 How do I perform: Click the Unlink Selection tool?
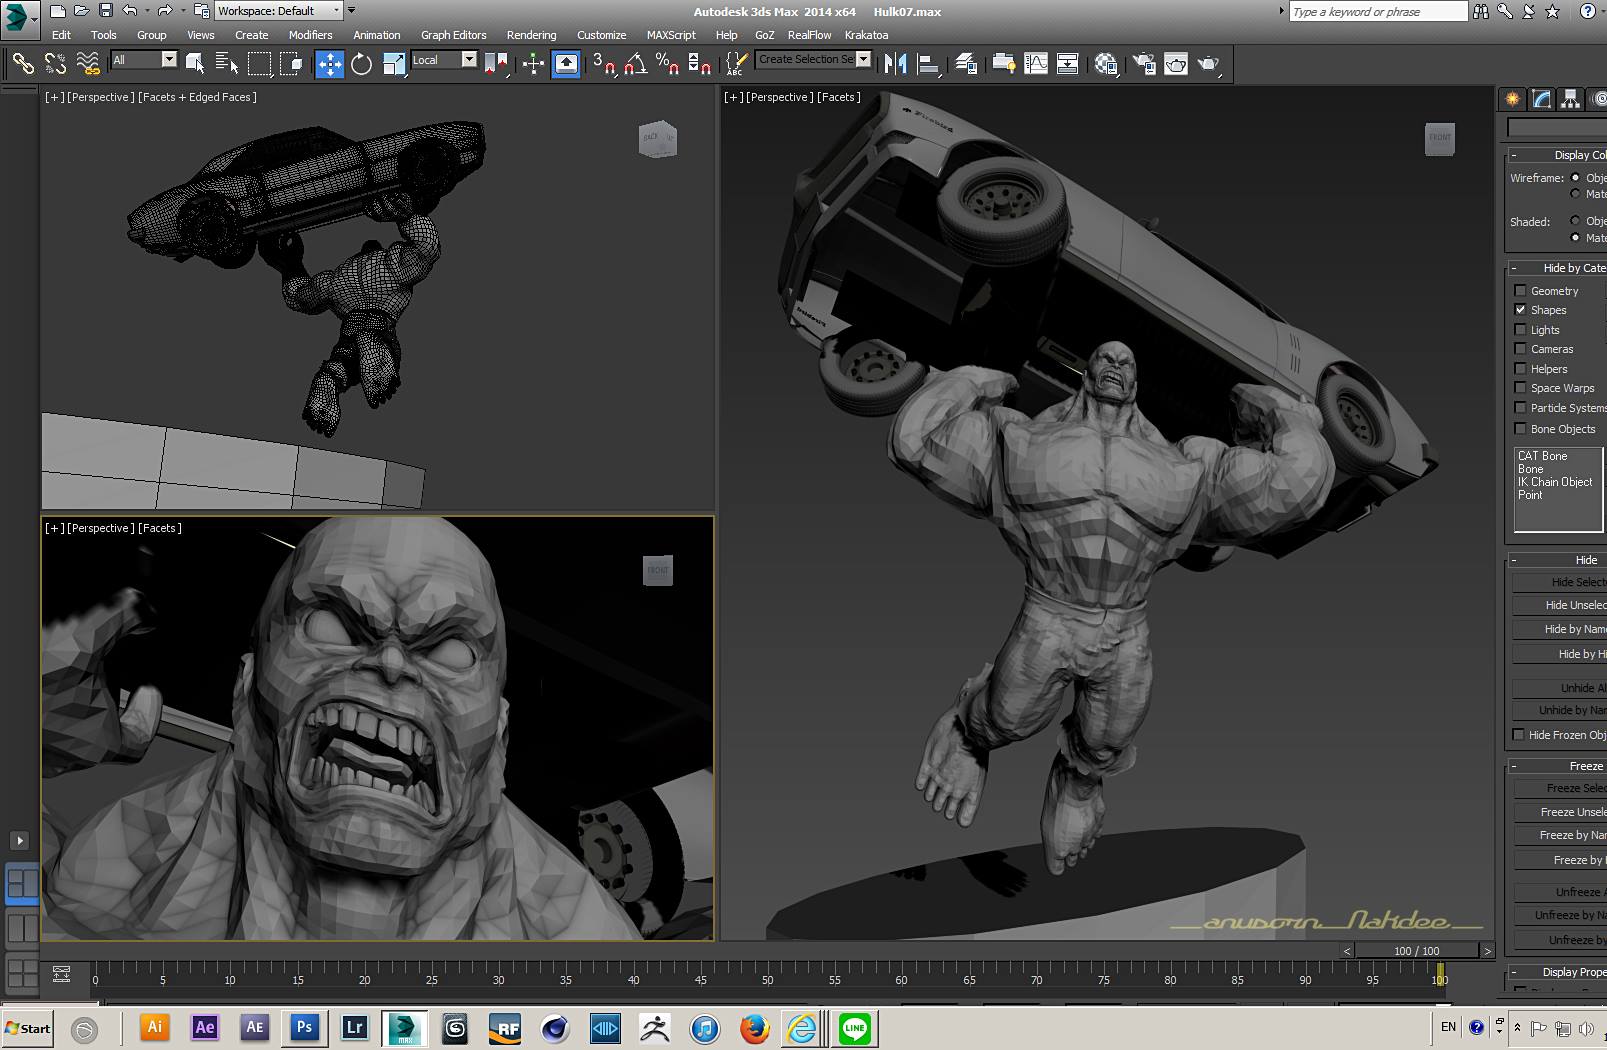pyautogui.click(x=55, y=64)
